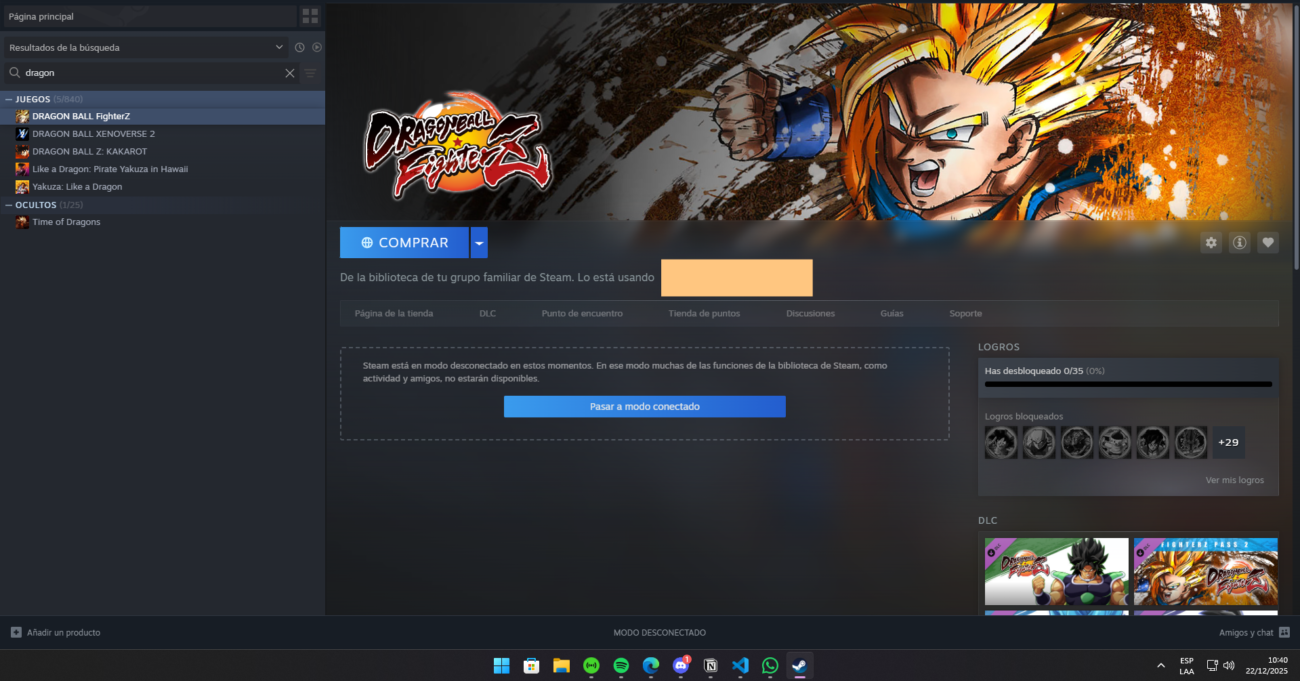Screen dimensions: 1300x681
Task: Click the third locked achievement icon
Action: 1077,442
